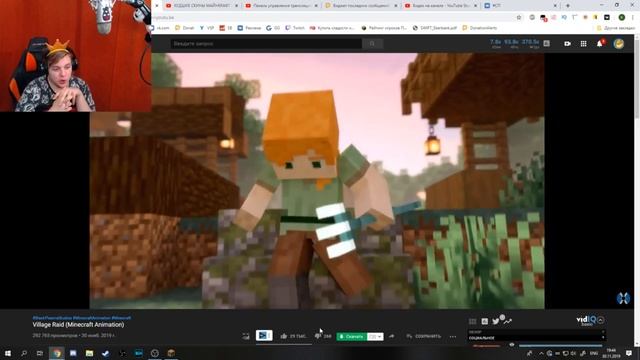Click the vidIQ square icon next to the grid icon

point(484,322)
